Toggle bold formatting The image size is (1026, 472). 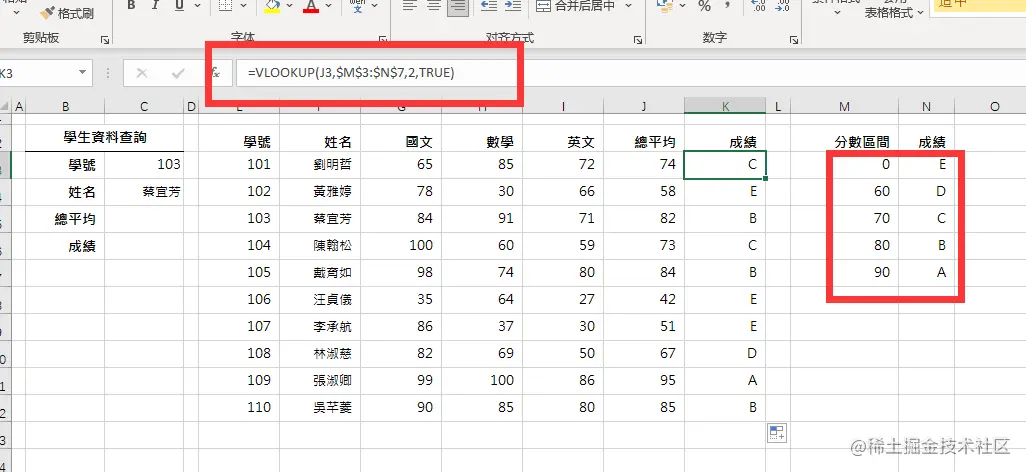[x=132, y=5]
